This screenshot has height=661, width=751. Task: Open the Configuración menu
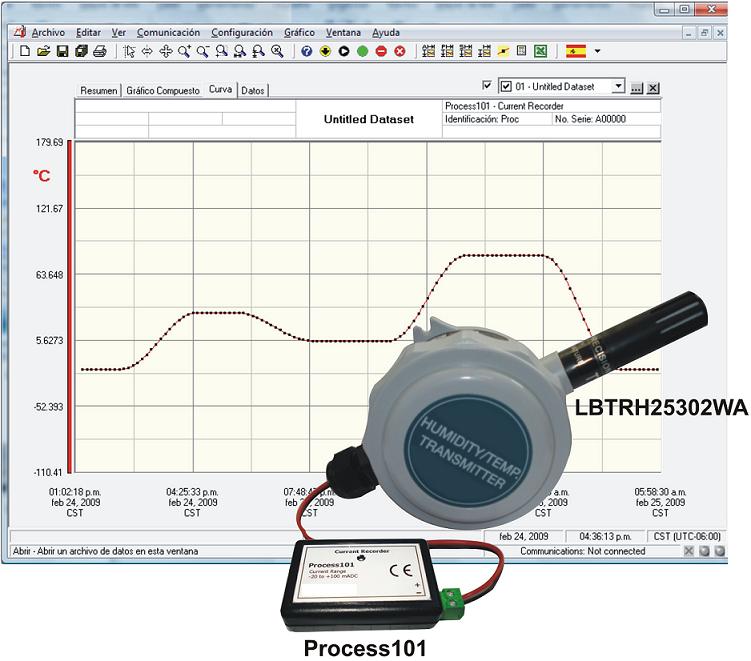pyautogui.click(x=242, y=33)
